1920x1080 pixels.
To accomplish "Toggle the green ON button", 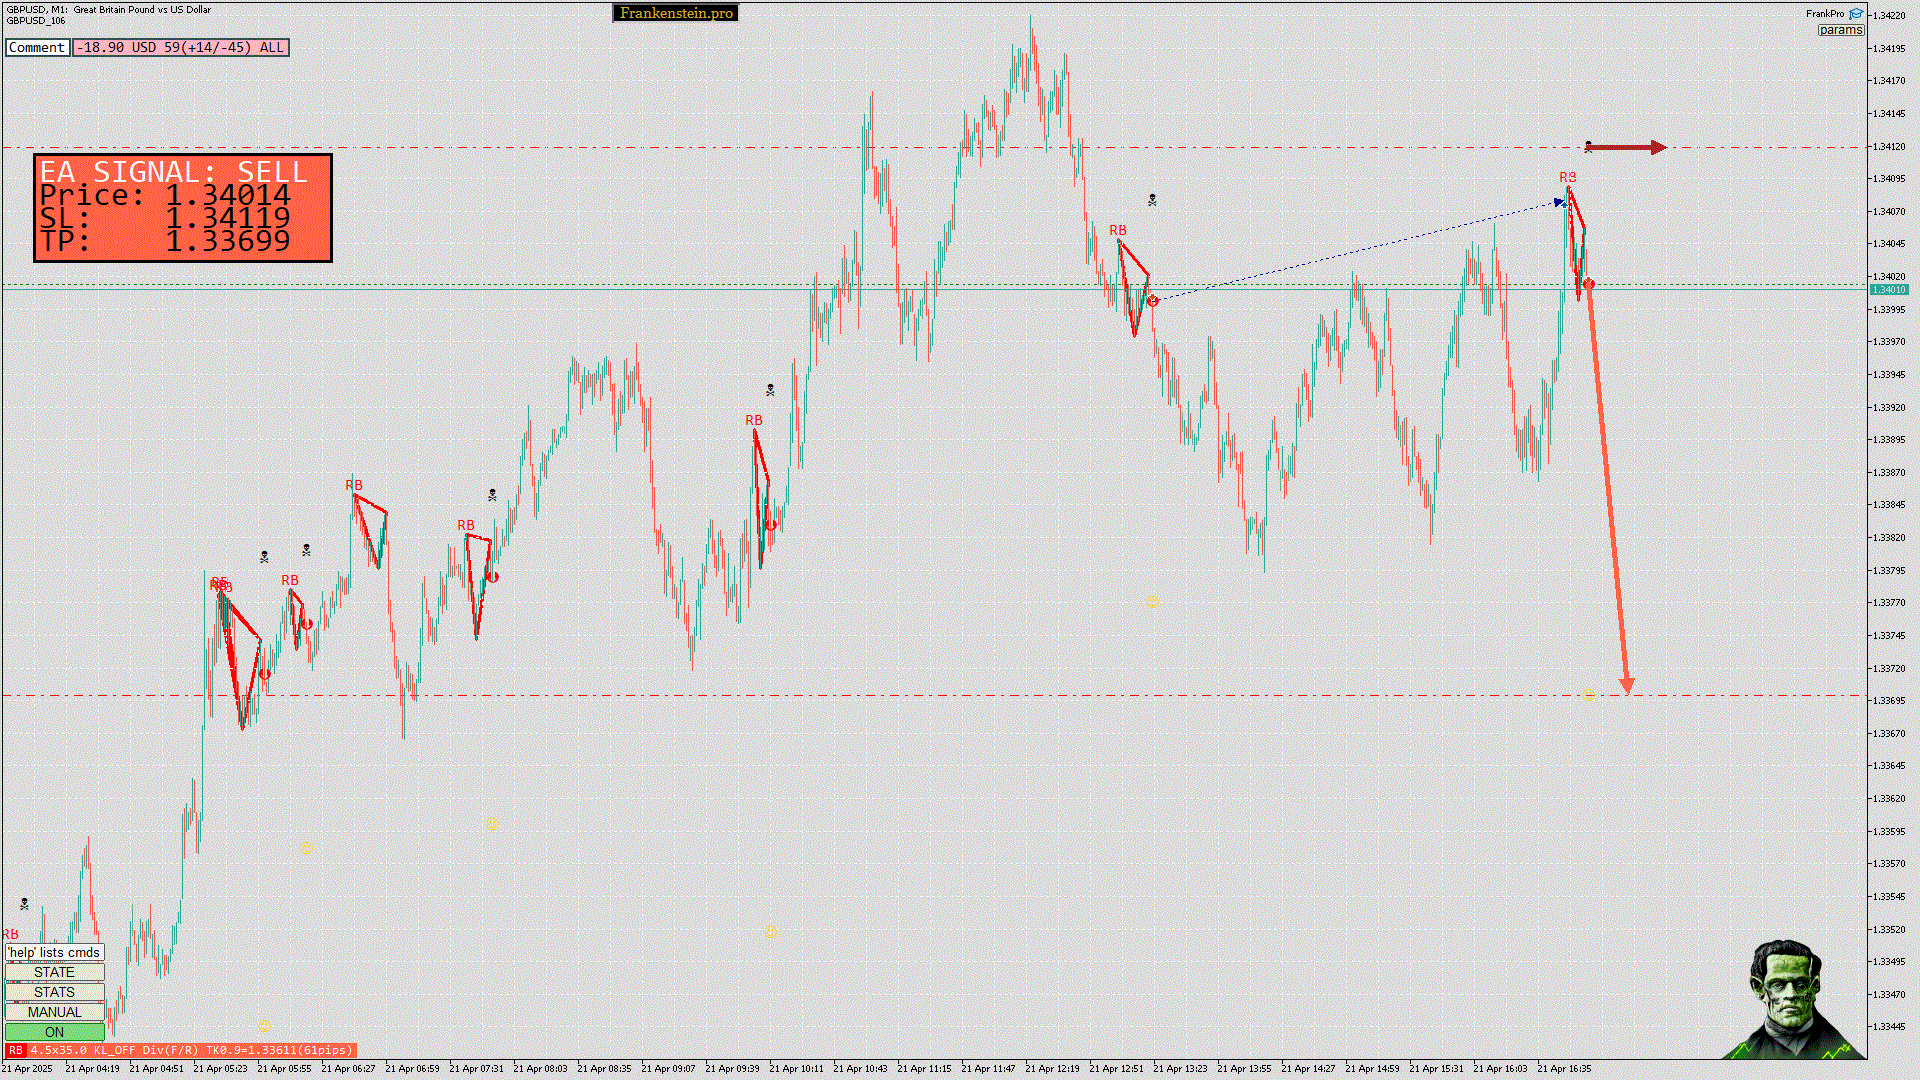I will tap(54, 1032).
